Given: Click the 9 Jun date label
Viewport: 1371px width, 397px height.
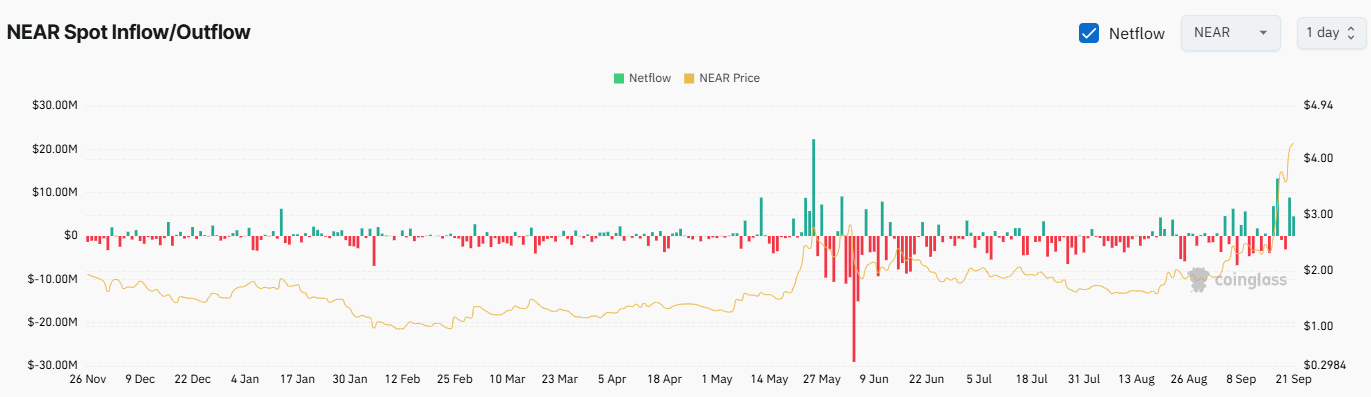Looking at the screenshot, I should coord(875,380).
